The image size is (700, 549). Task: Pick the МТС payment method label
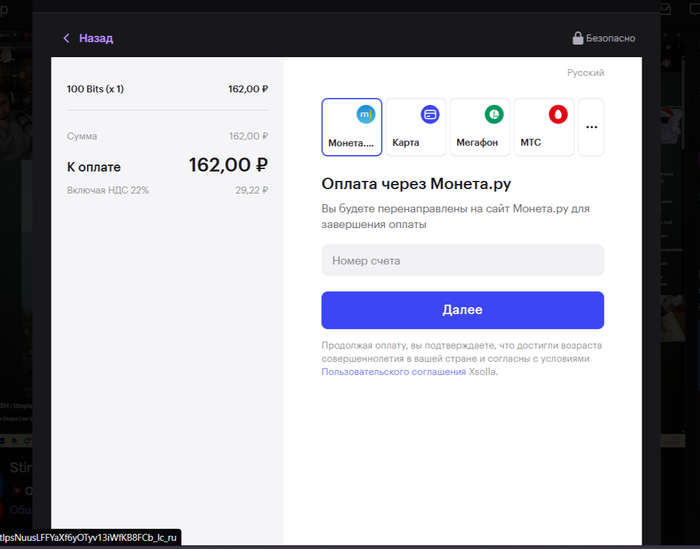[530, 143]
